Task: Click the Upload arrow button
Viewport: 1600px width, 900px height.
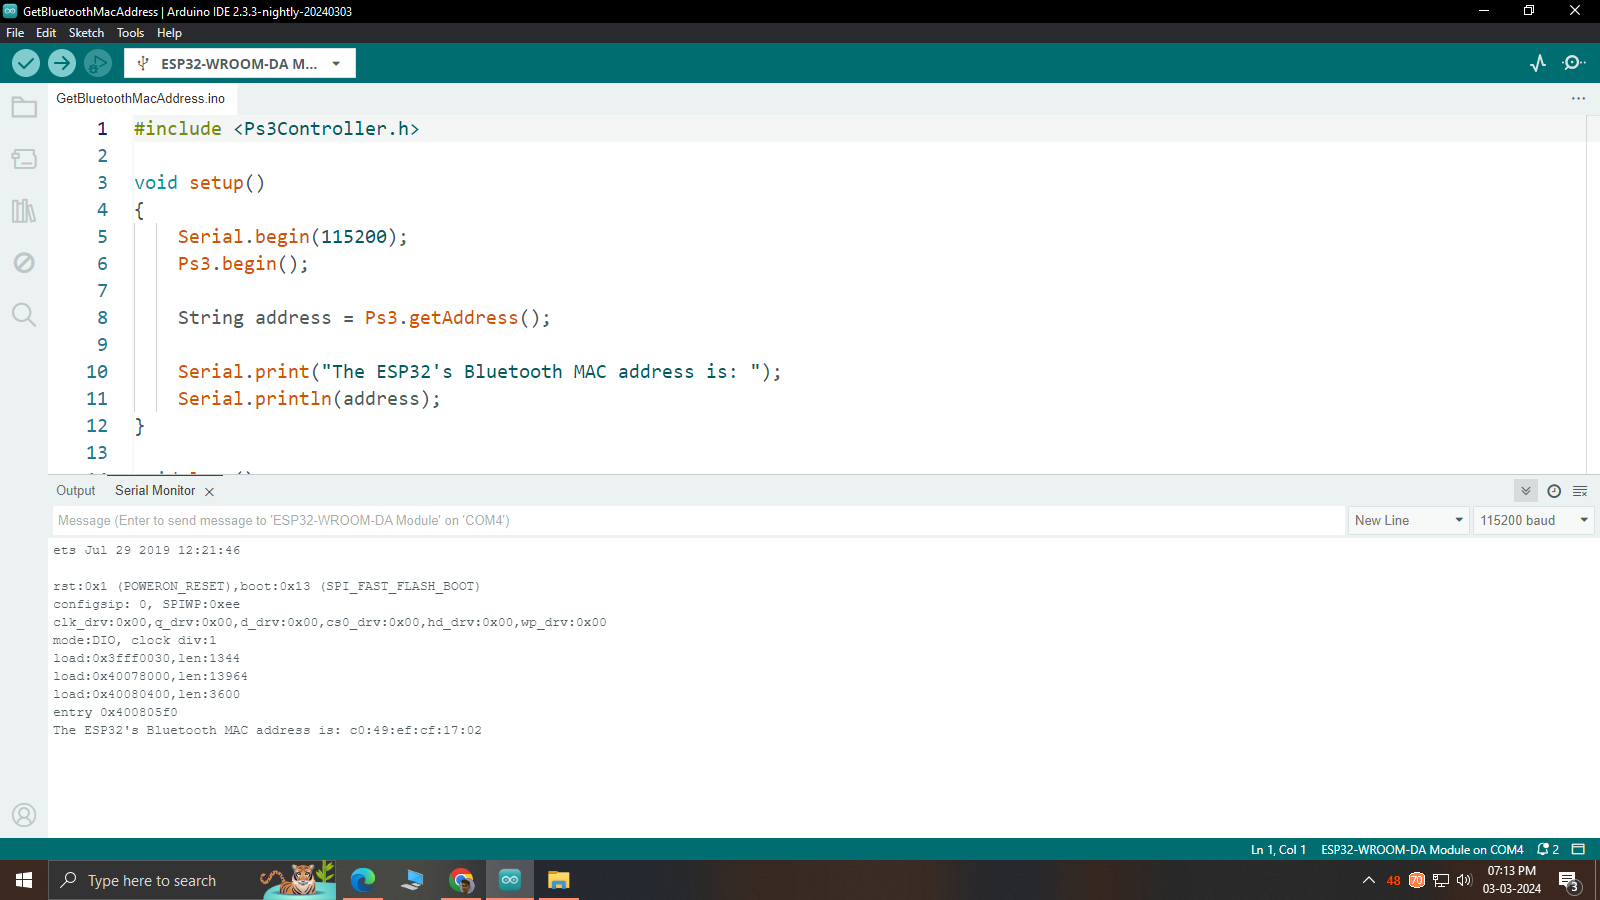Action: (62, 63)
